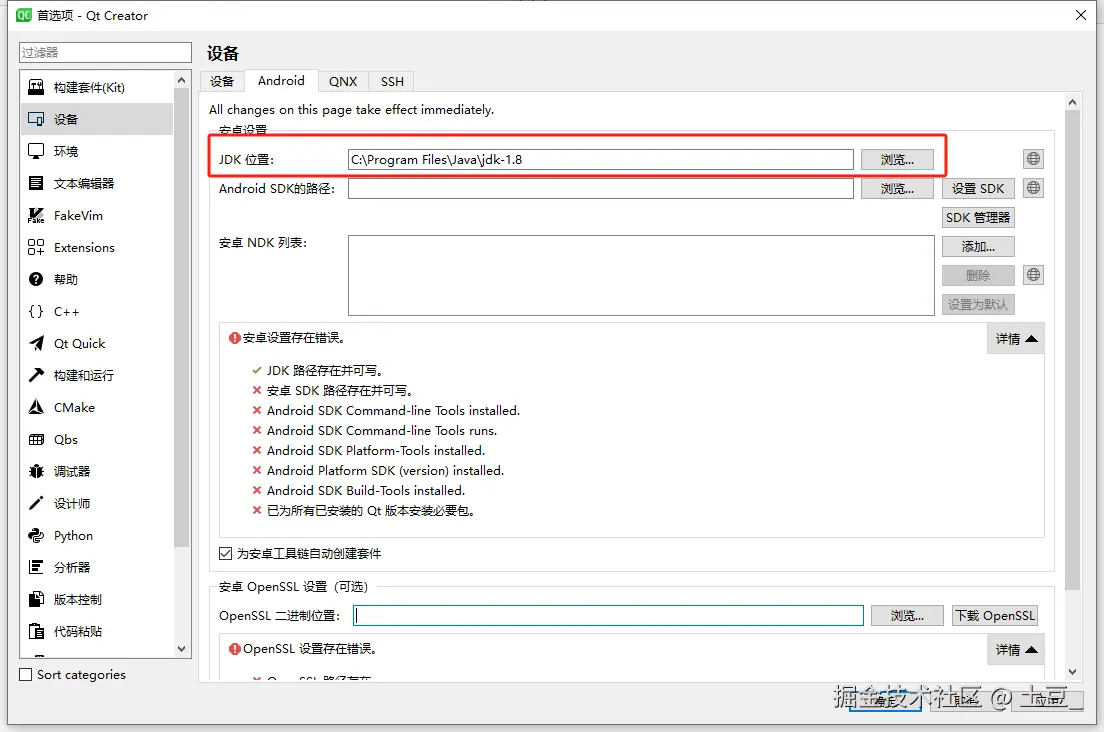1104x732 pixels.
Task: Collapse the 安卓设置 详情 details expander
Action: [x=1016, y=339]
